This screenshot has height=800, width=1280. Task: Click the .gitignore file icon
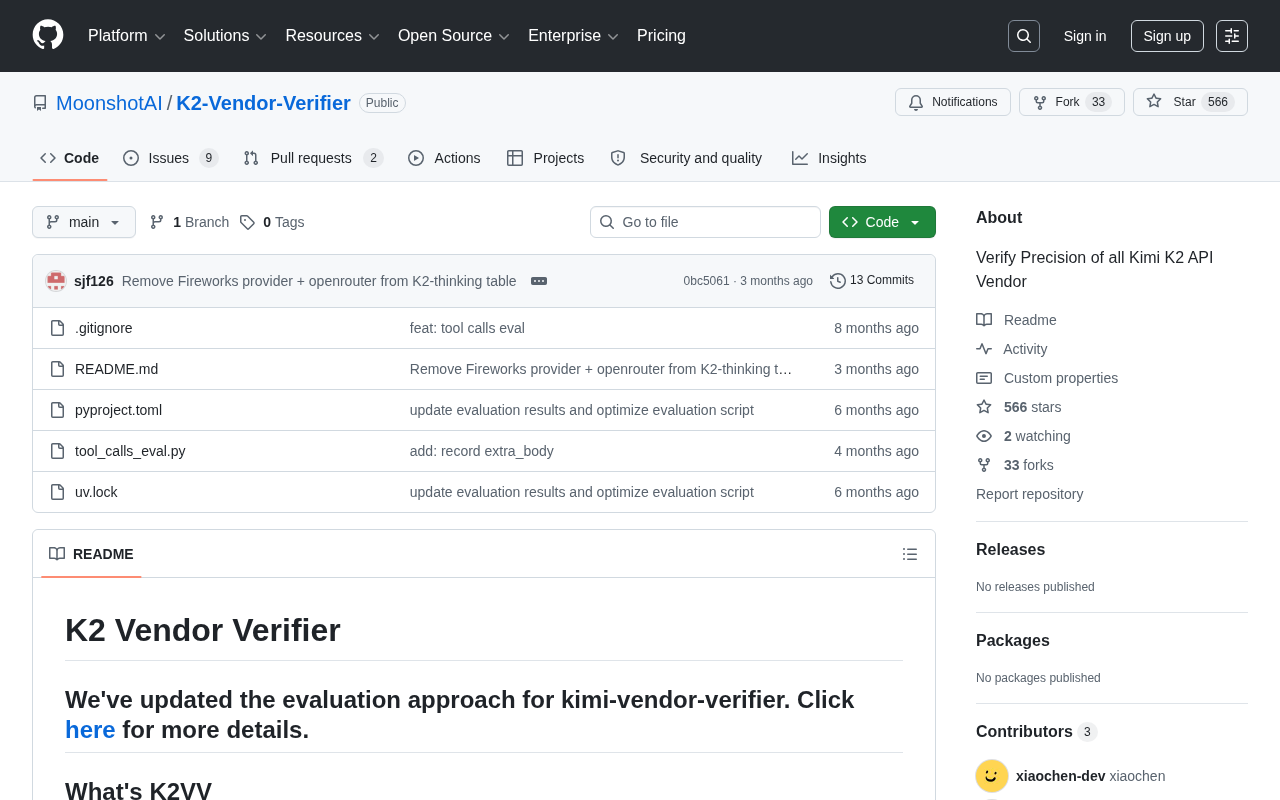click(x=57, y=328)
